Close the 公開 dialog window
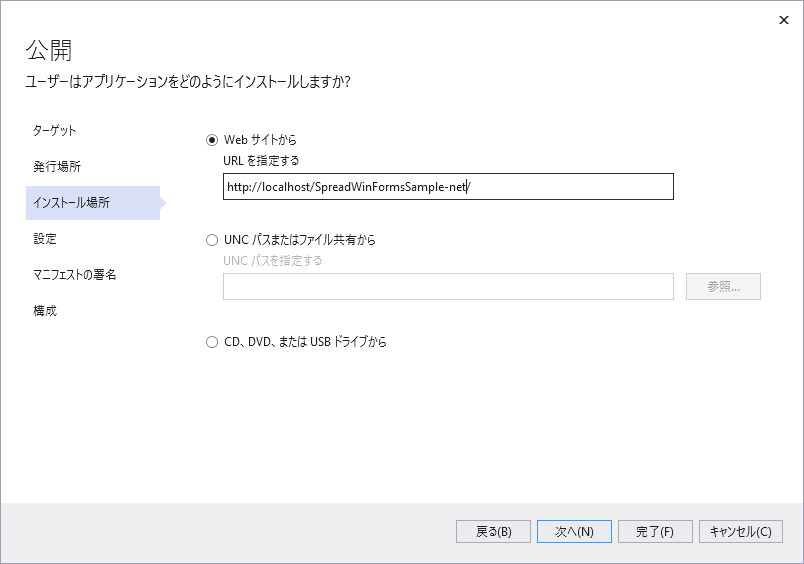 pyautogui.click(x=780, y=20)
